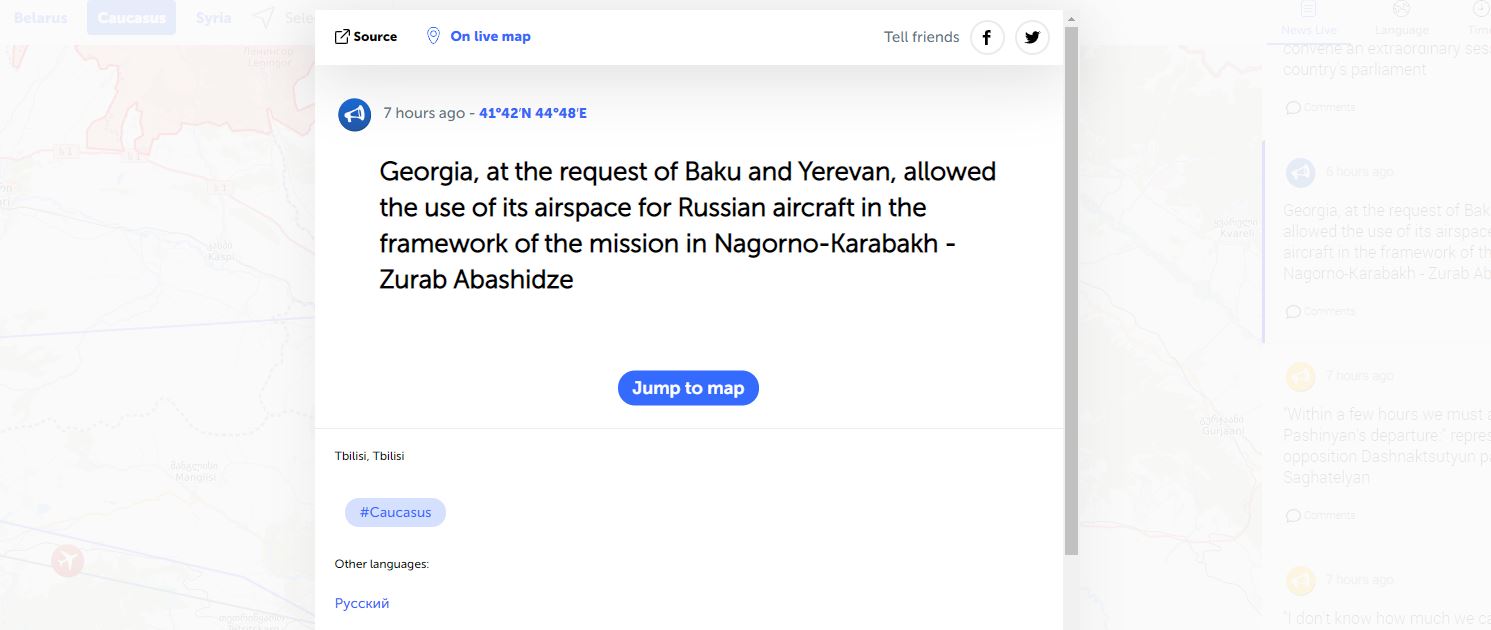Screen dimensions: 1491x630
Task: Click the external Source link icon
Action: pyautogui.click(x=342, y=37)
